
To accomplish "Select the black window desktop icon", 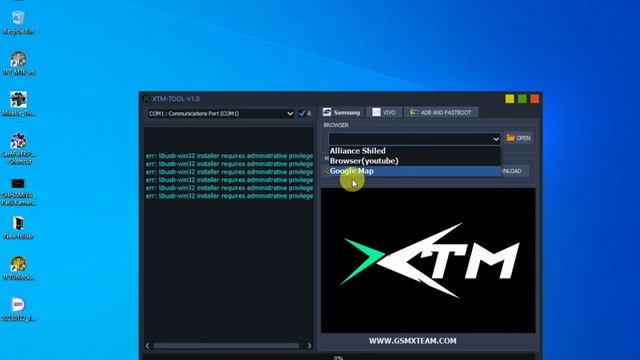I will coord(18,192).
